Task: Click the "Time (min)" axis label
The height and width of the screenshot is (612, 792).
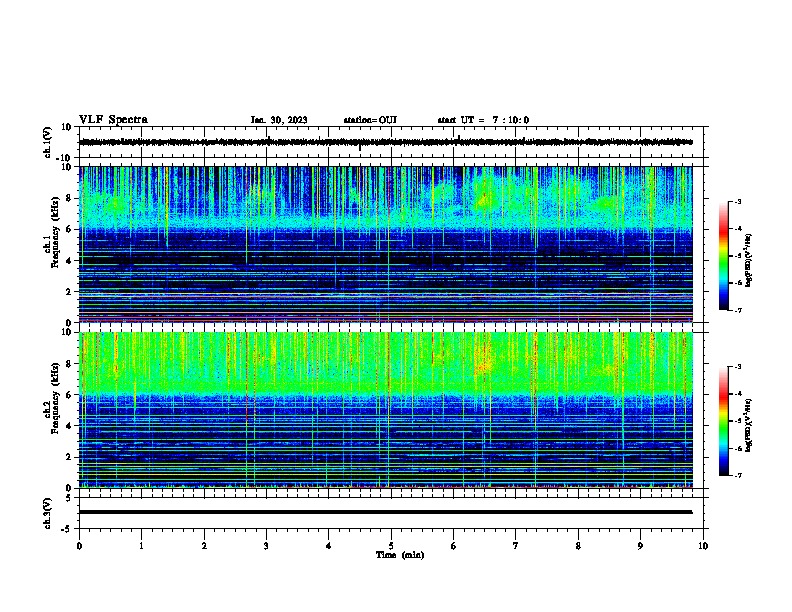Action: coord(400,555)
